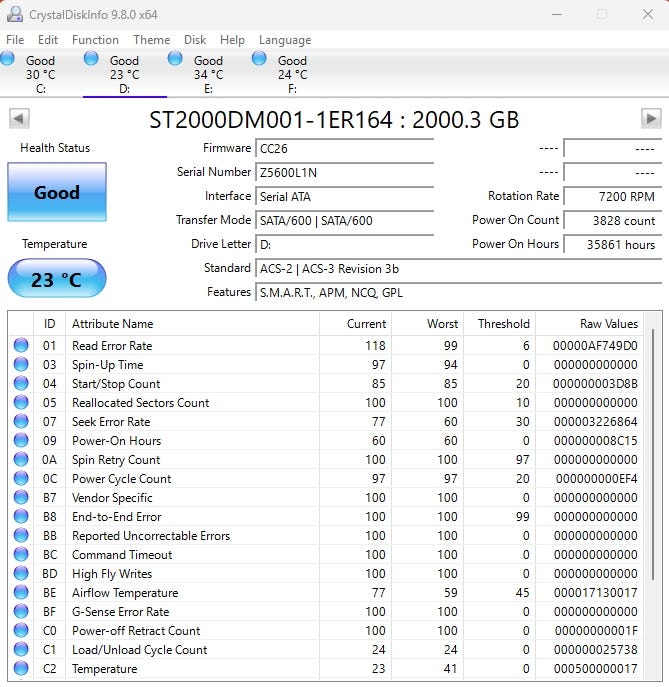
Task: Open the Function menu
Action: pyautogui.click(x=95, y=40)
